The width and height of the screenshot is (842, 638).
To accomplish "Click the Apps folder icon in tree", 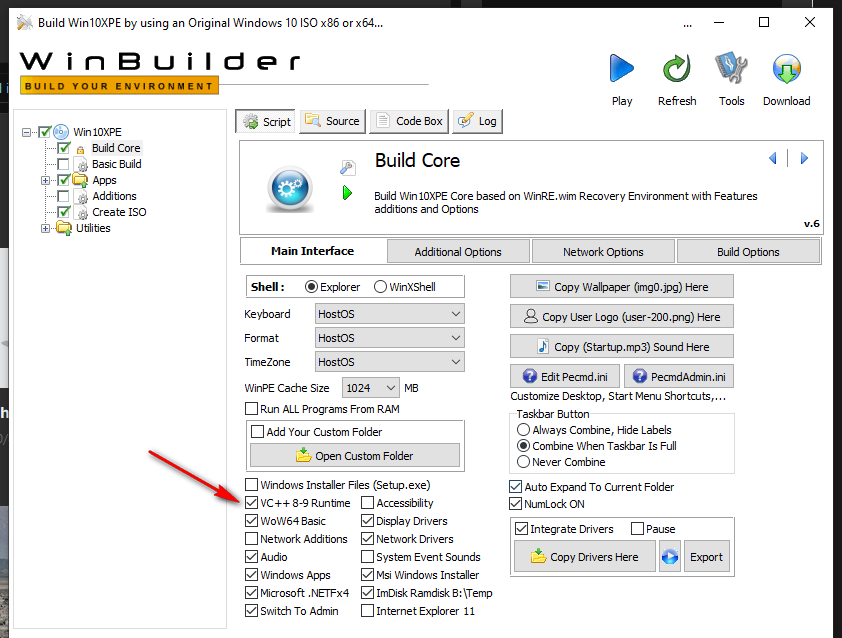I will coord(80,180).
